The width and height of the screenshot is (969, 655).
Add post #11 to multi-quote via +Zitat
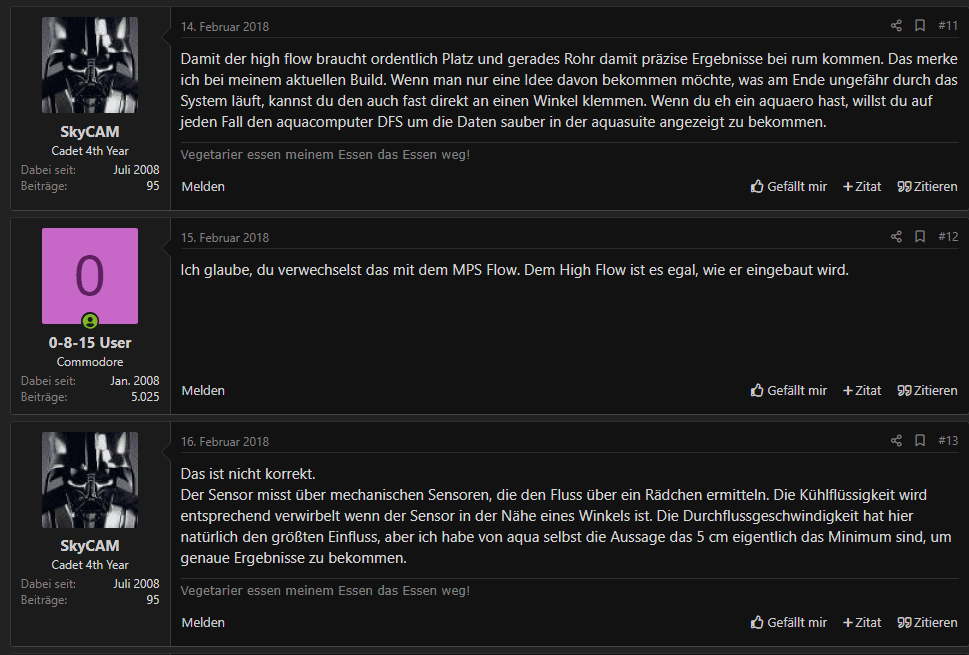tap(862, 187)
